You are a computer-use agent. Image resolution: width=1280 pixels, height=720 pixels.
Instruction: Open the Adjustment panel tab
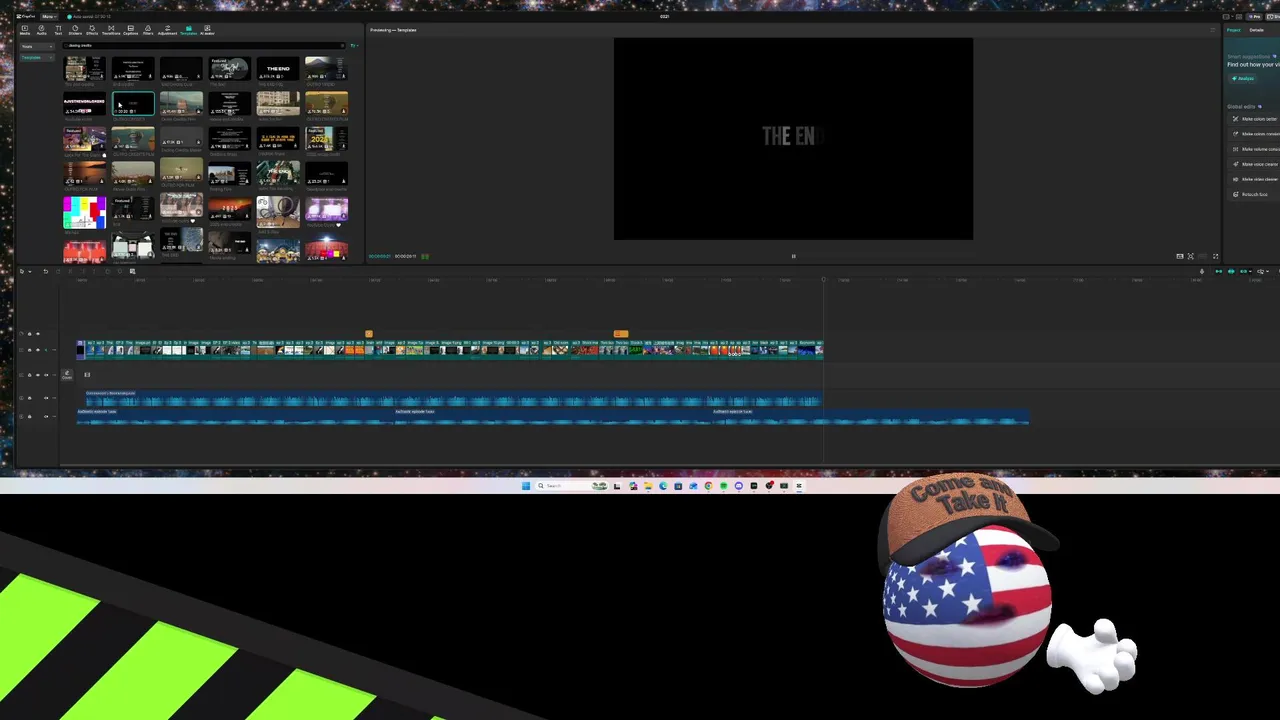pyautogui.click(x=167, y=29)
